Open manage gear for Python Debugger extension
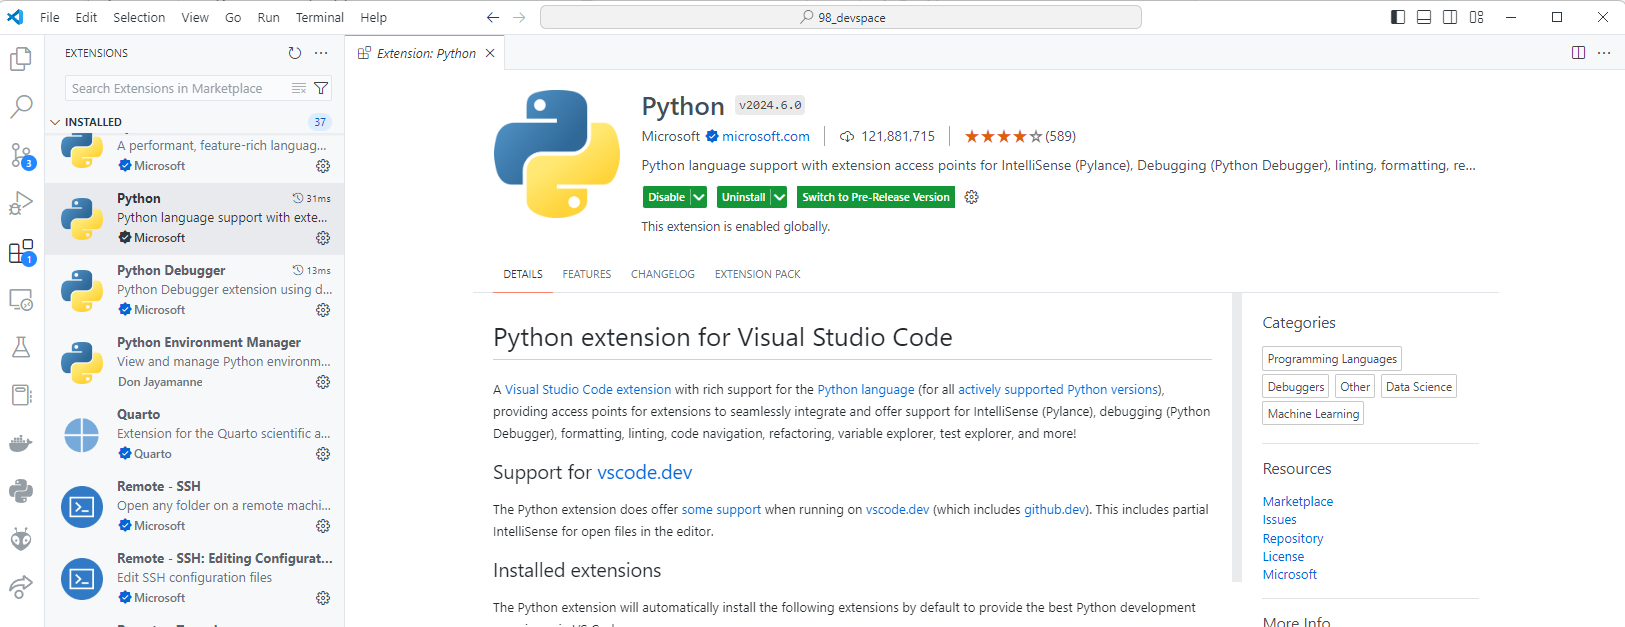The height and width of the screenshot is (627, 1625). [x=323, y=310]
